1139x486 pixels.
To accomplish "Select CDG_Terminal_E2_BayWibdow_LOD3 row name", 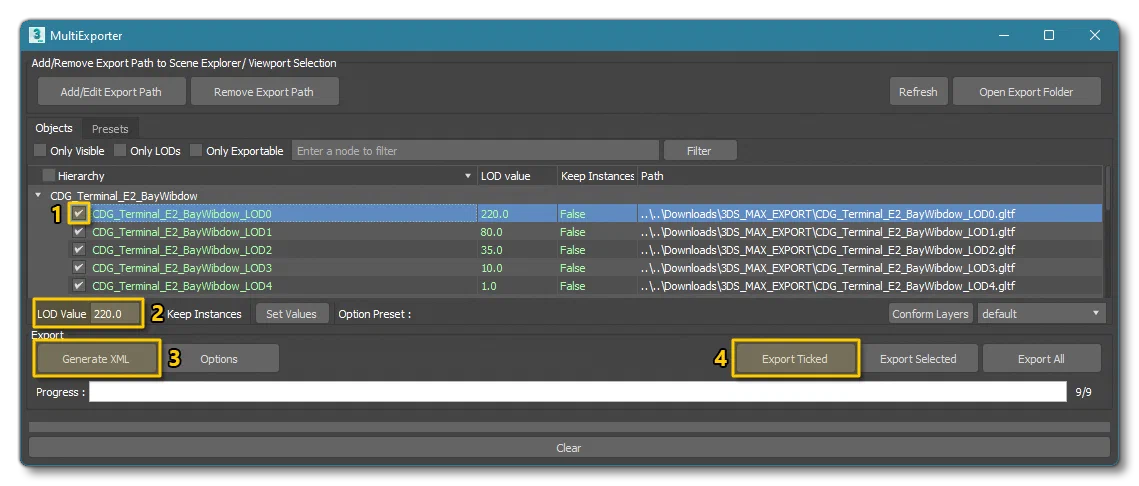I will pyautogui.click(x=182, y=268).
